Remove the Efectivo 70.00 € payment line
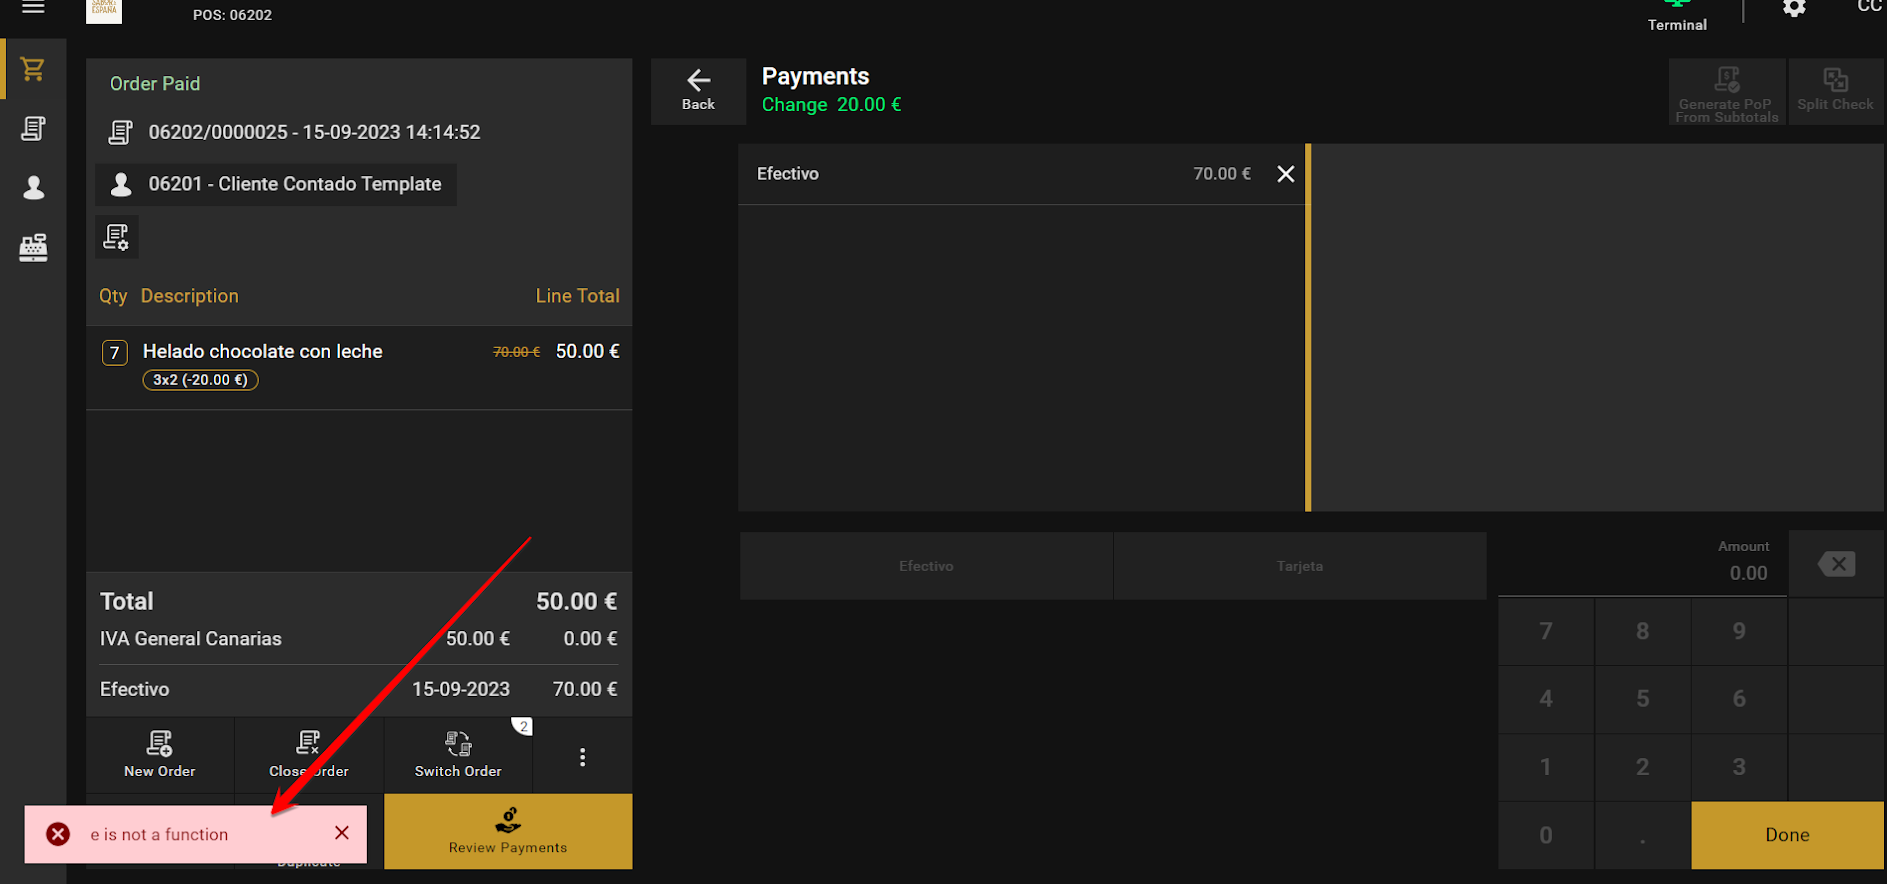 [x=1286, y=174]
